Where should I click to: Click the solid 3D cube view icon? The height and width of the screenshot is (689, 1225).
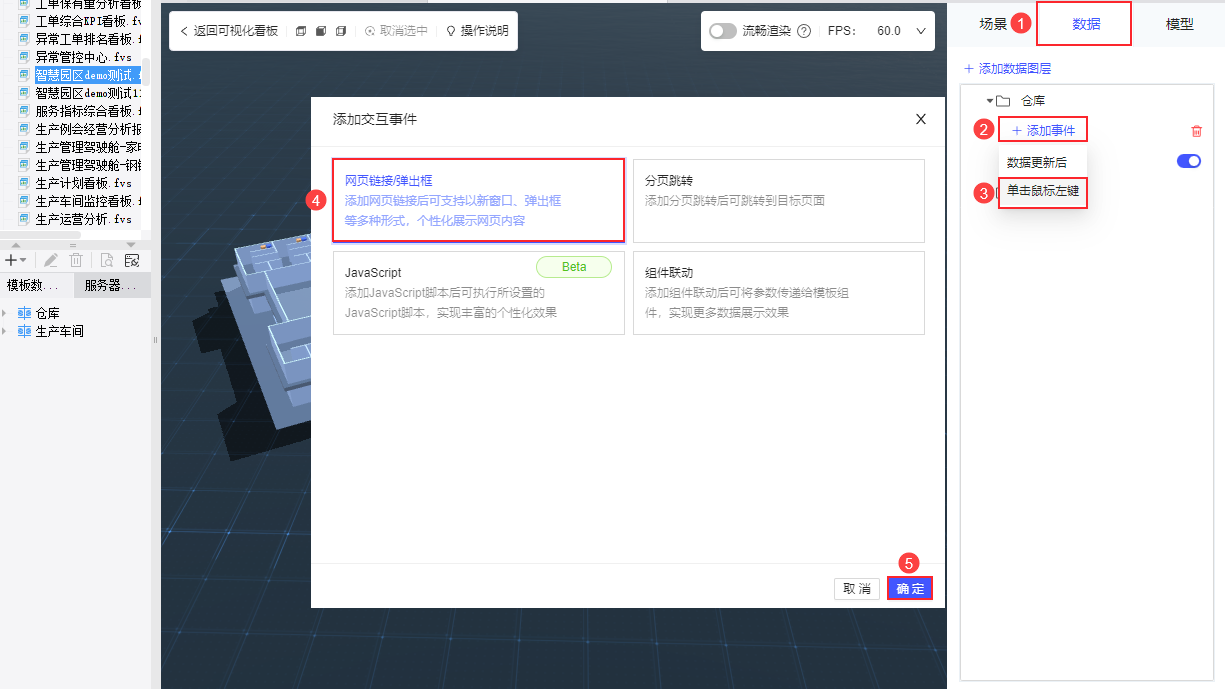click(321, 31)
